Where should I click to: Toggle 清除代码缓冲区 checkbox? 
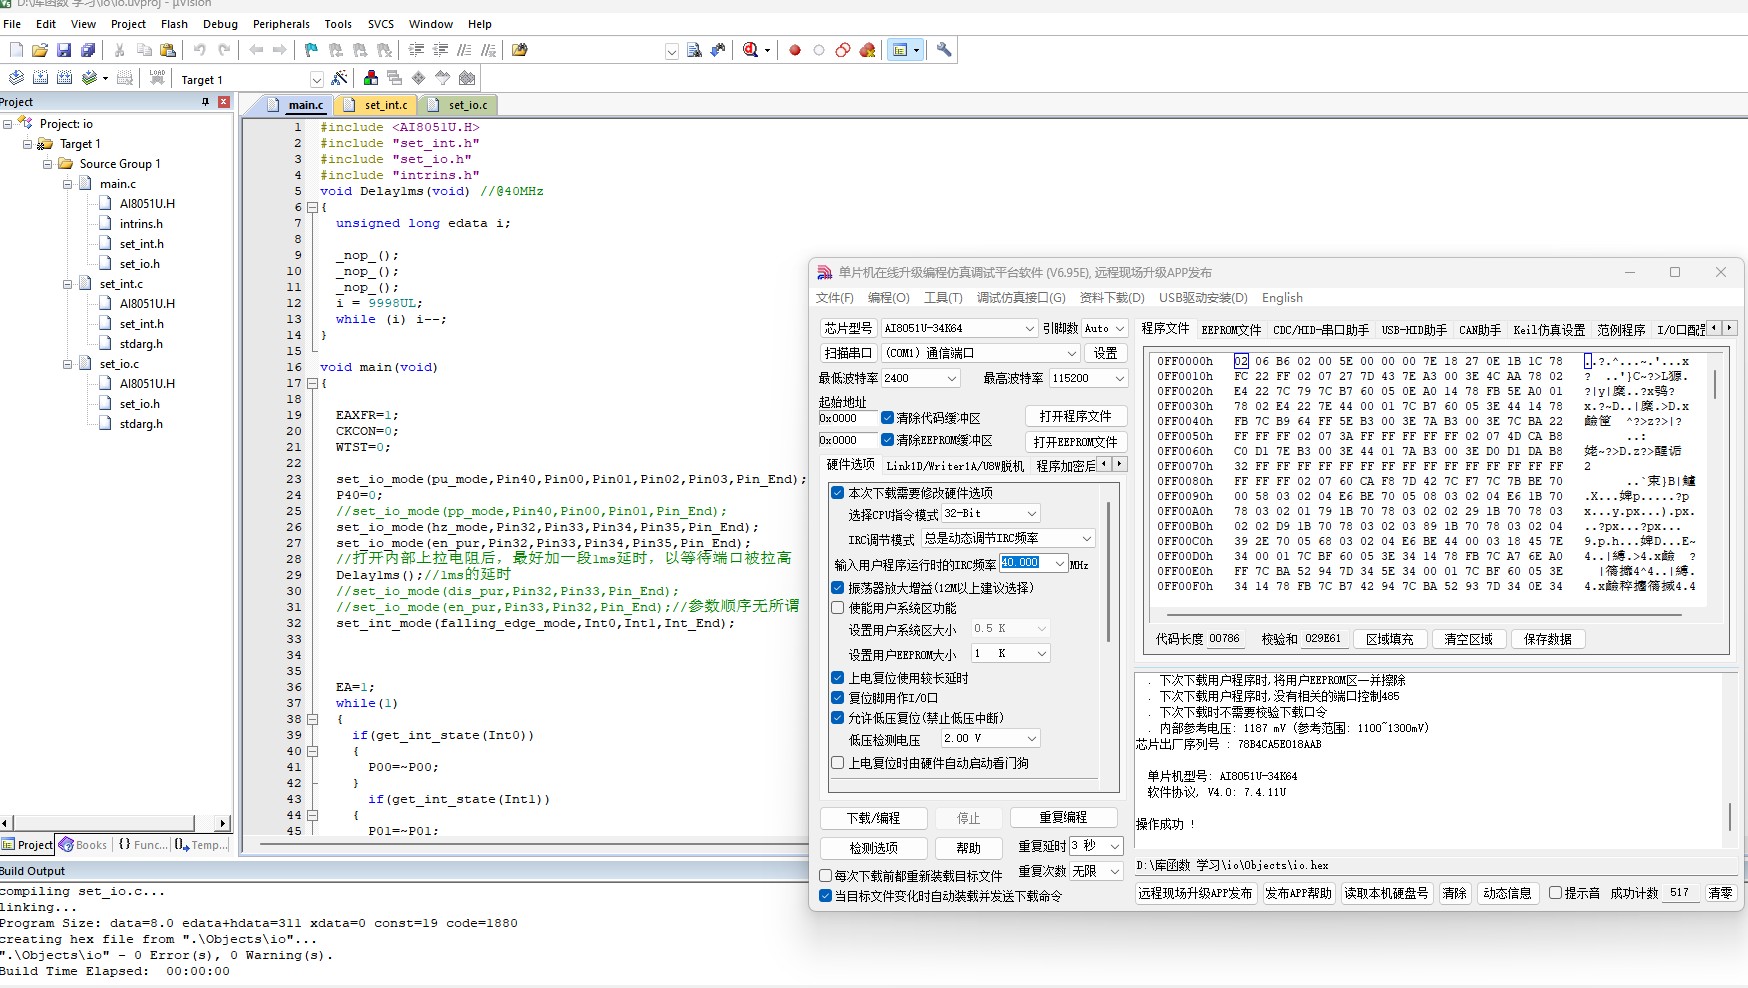tap(887, 418)
